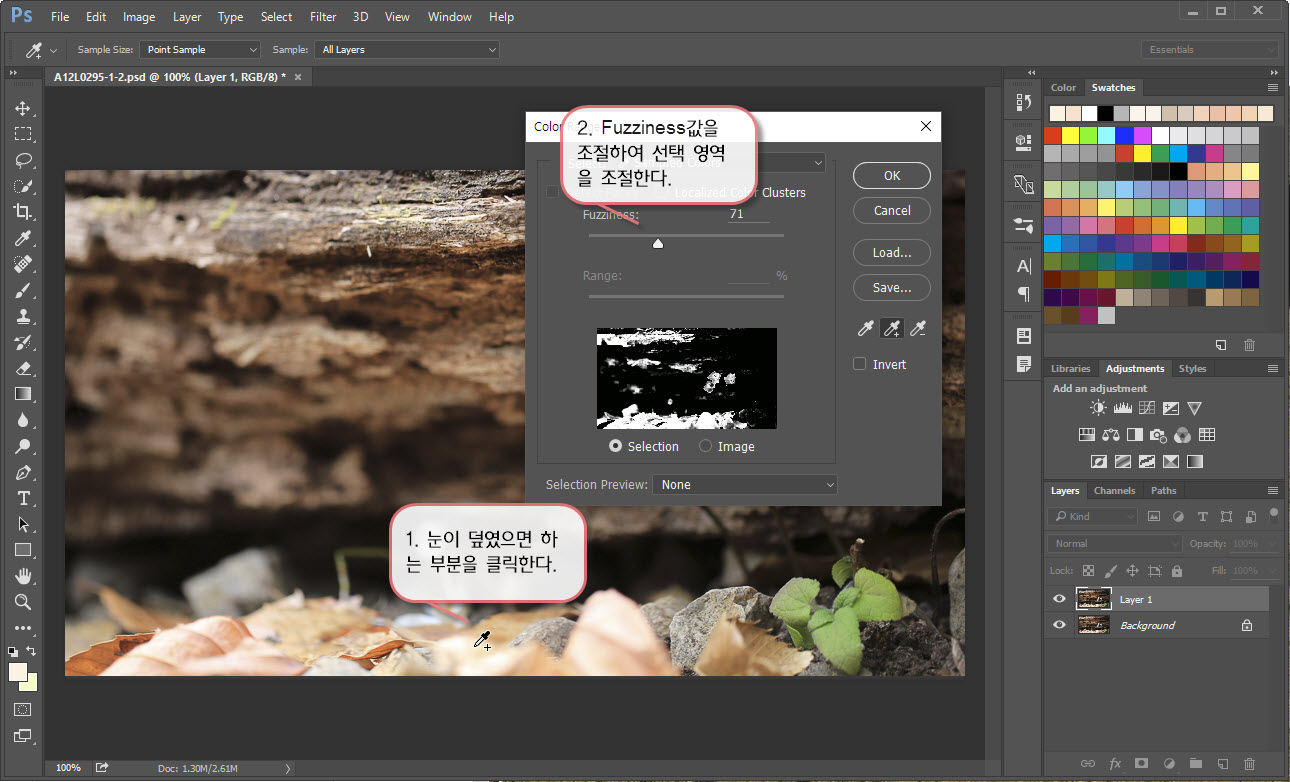Open the Selection Preview dropdown
The image size is (1290, 782).
click(745, 484)
